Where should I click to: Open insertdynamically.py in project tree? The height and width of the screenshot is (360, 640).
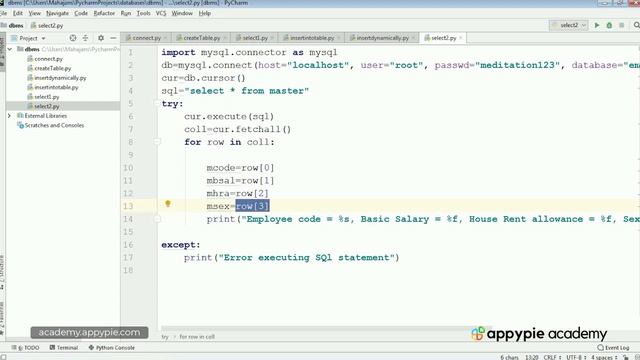[60, 78]
